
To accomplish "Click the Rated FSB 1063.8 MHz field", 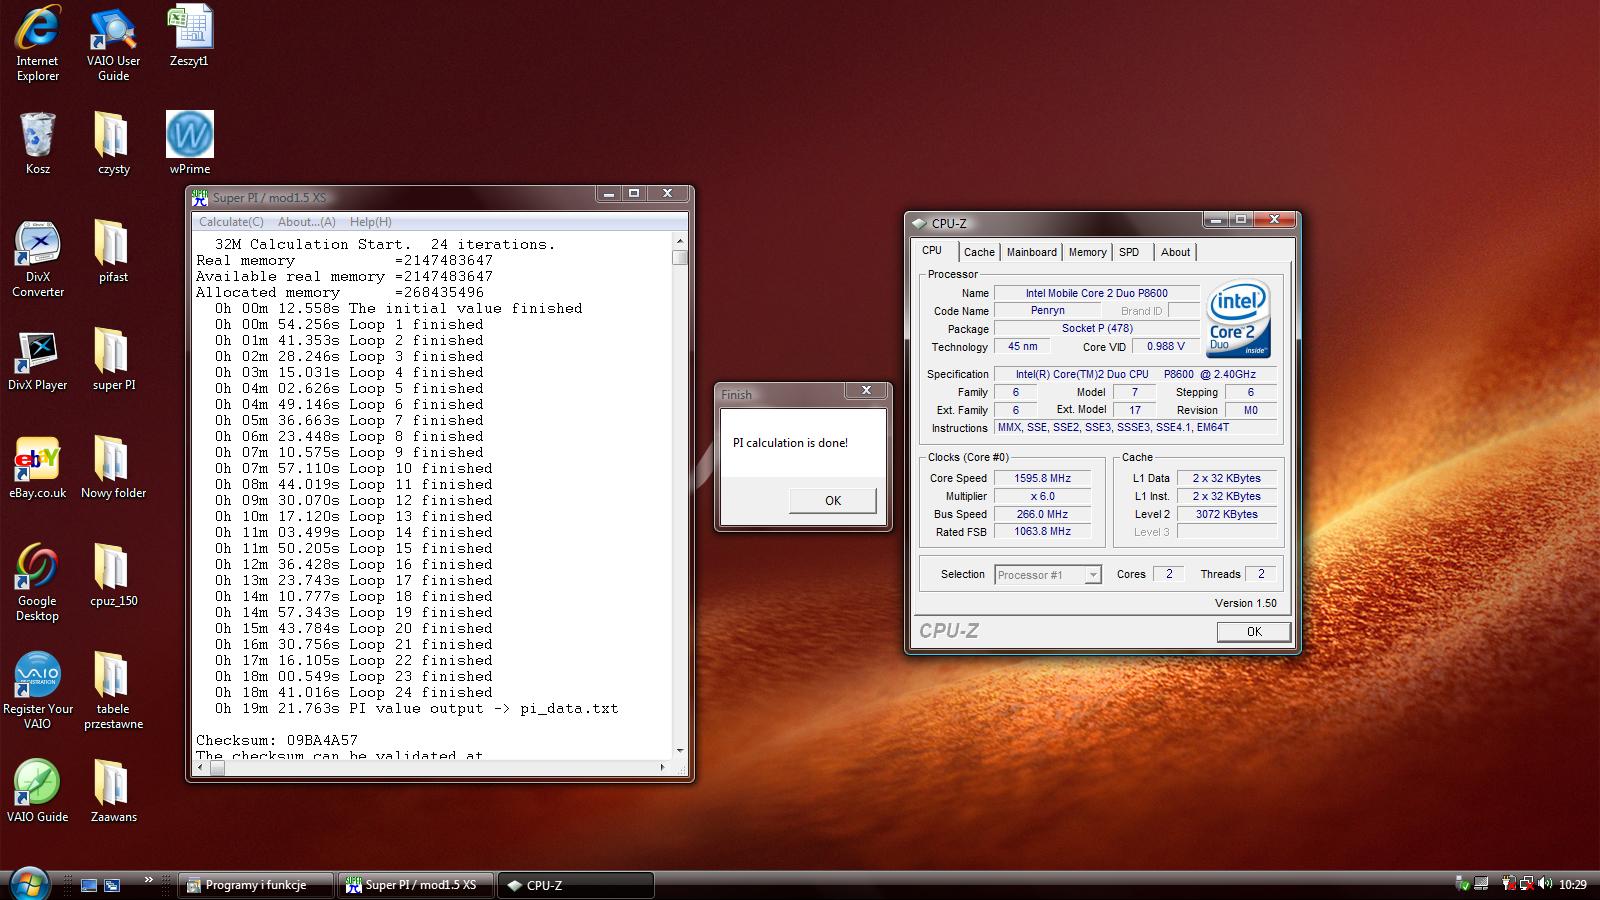I will click(x=1041, y=531).
